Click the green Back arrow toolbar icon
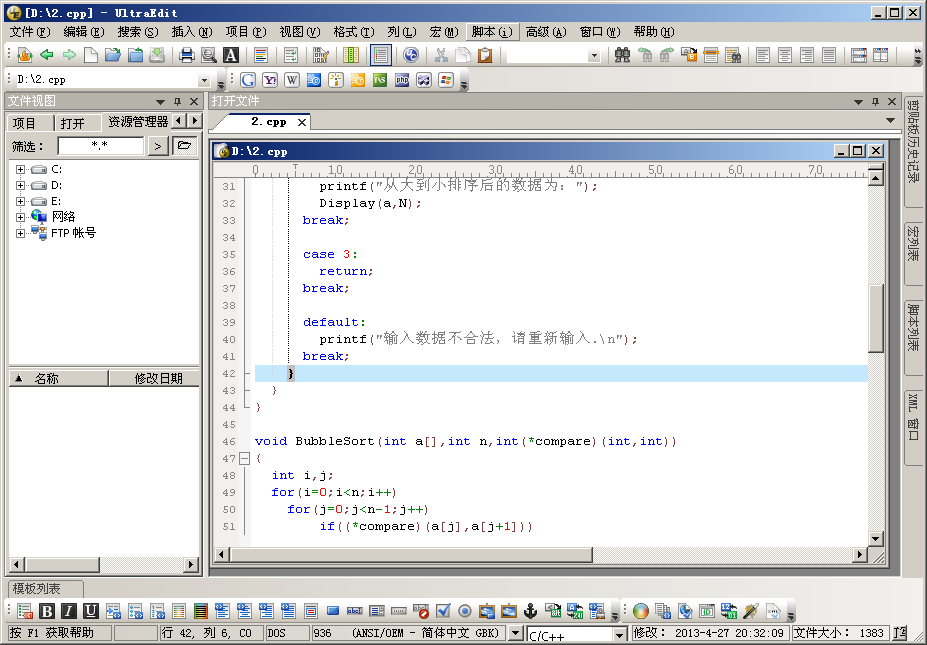Image resolution: width=927 pixels, height=645 pixels. 47,55
